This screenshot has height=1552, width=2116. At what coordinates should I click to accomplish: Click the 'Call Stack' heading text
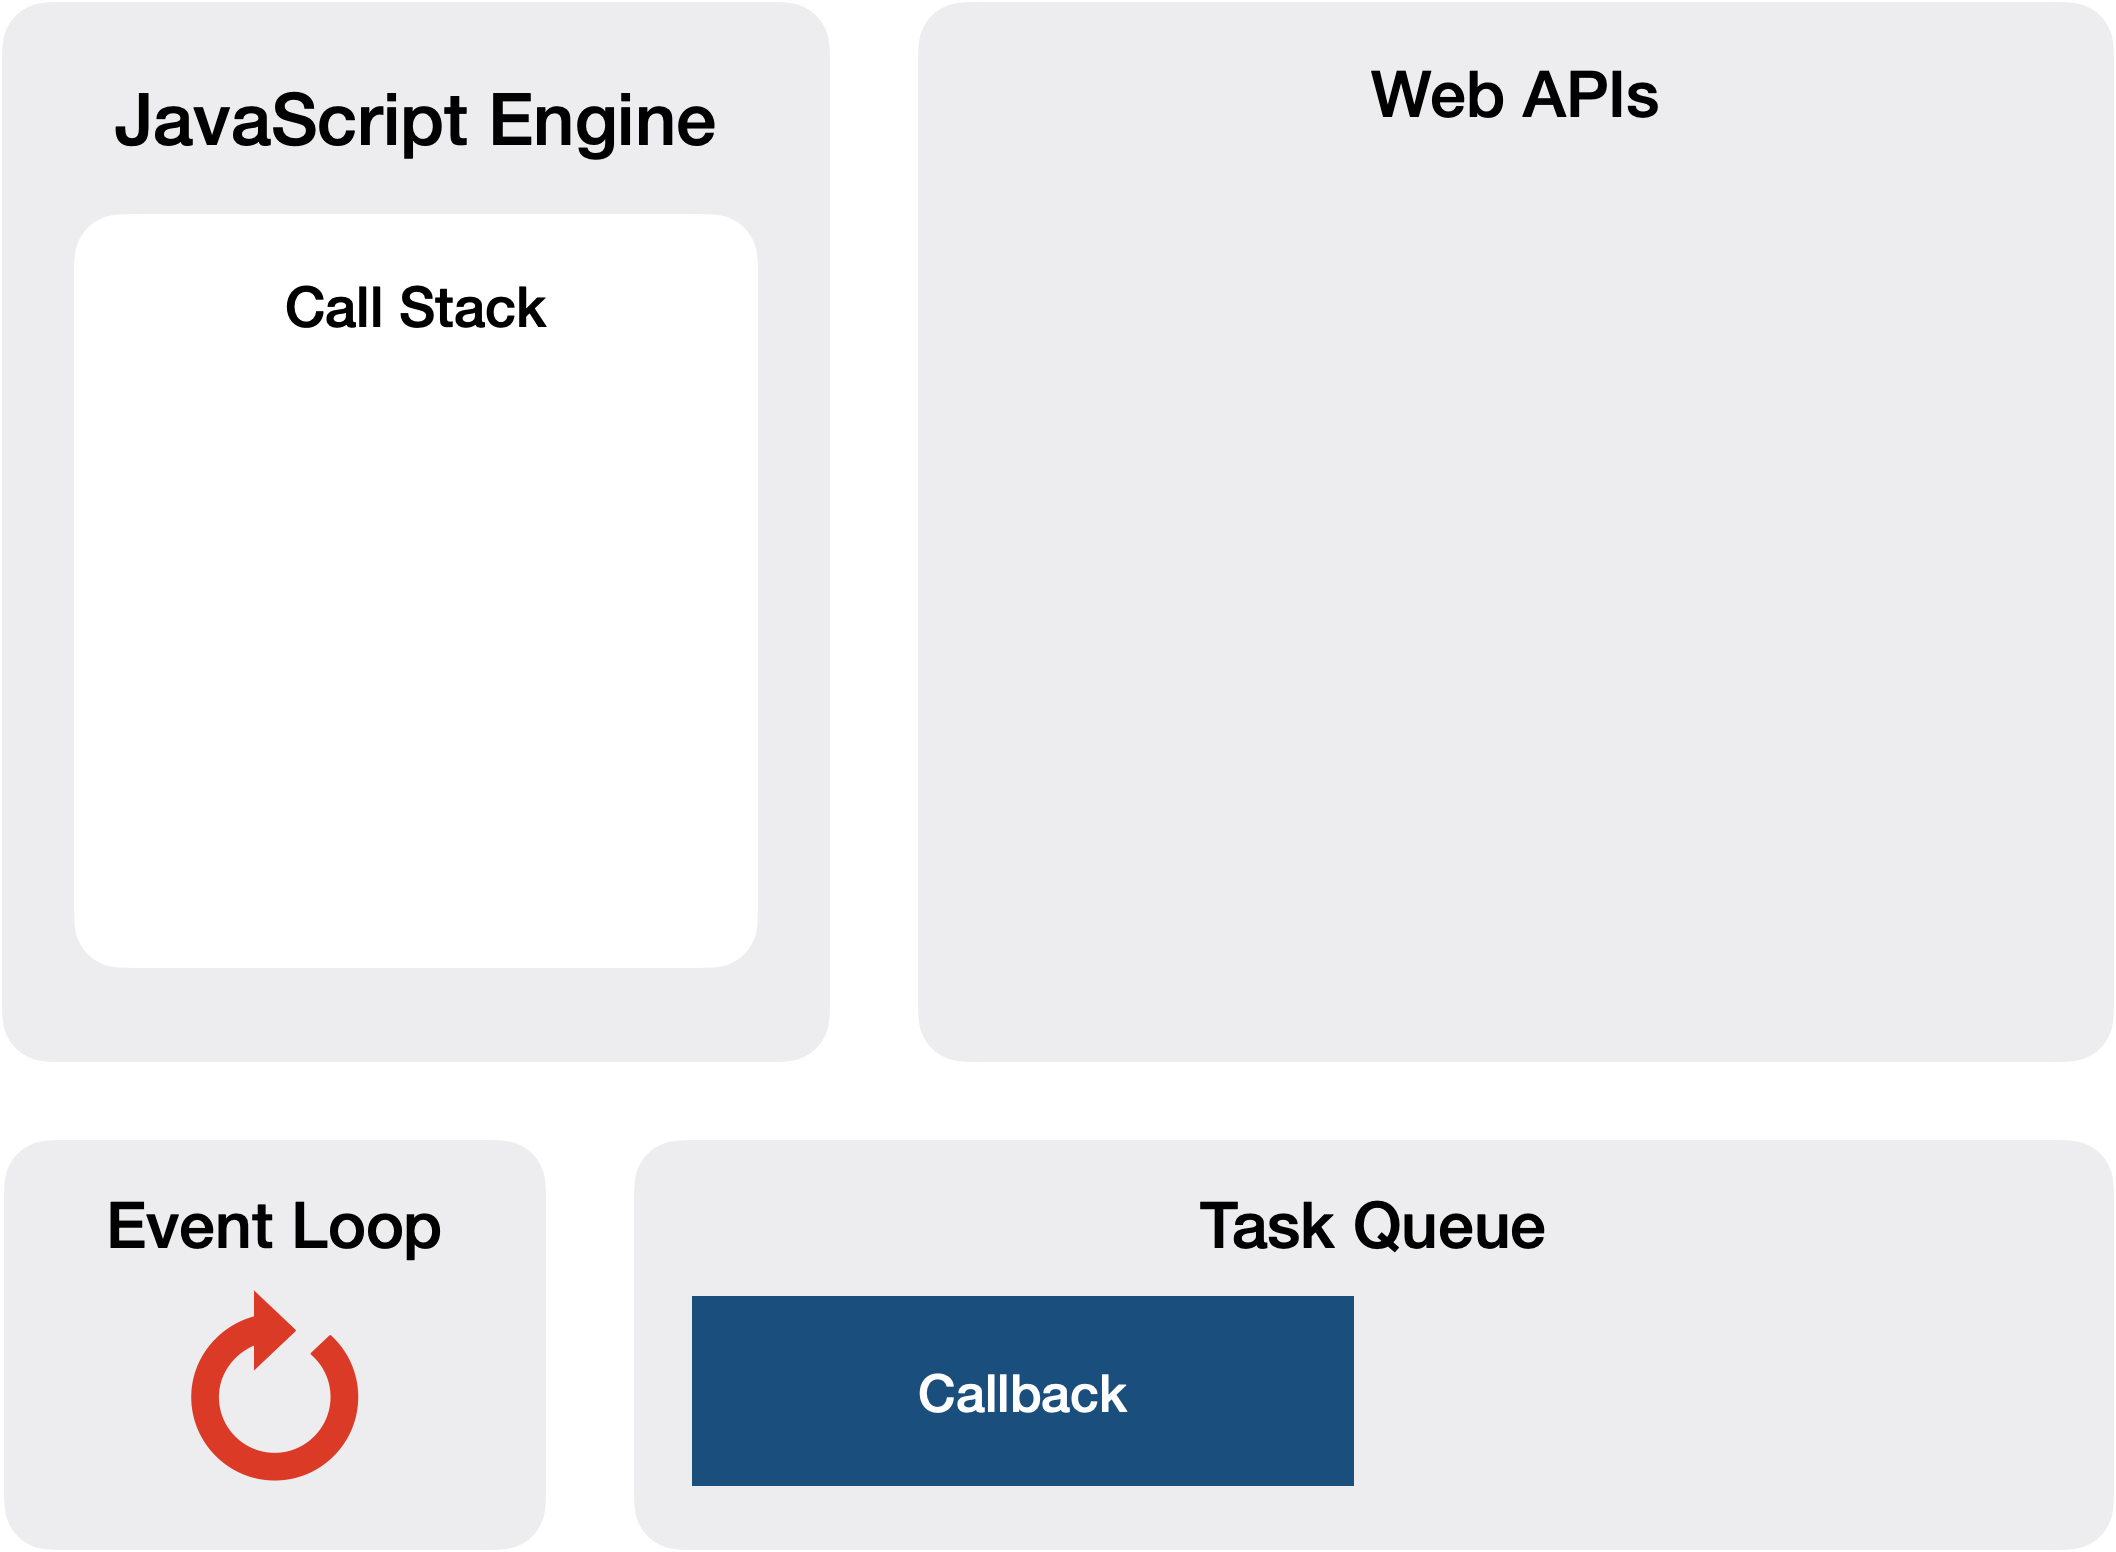coord(415,307)
